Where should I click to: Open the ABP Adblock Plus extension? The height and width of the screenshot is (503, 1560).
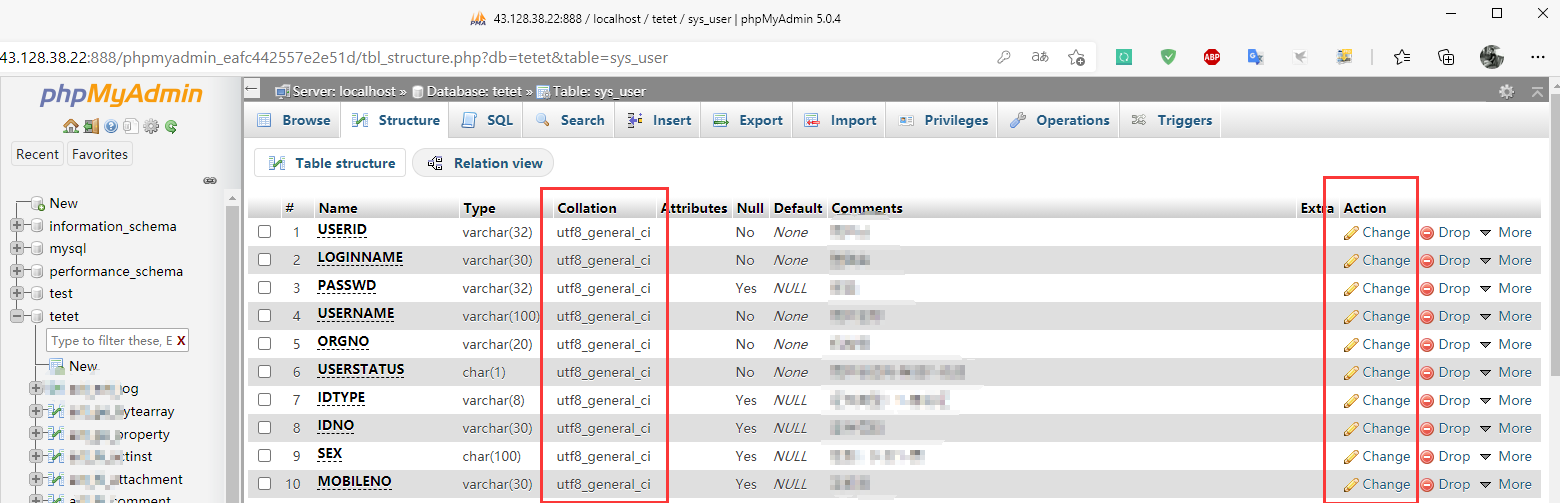click(1211, 57)
